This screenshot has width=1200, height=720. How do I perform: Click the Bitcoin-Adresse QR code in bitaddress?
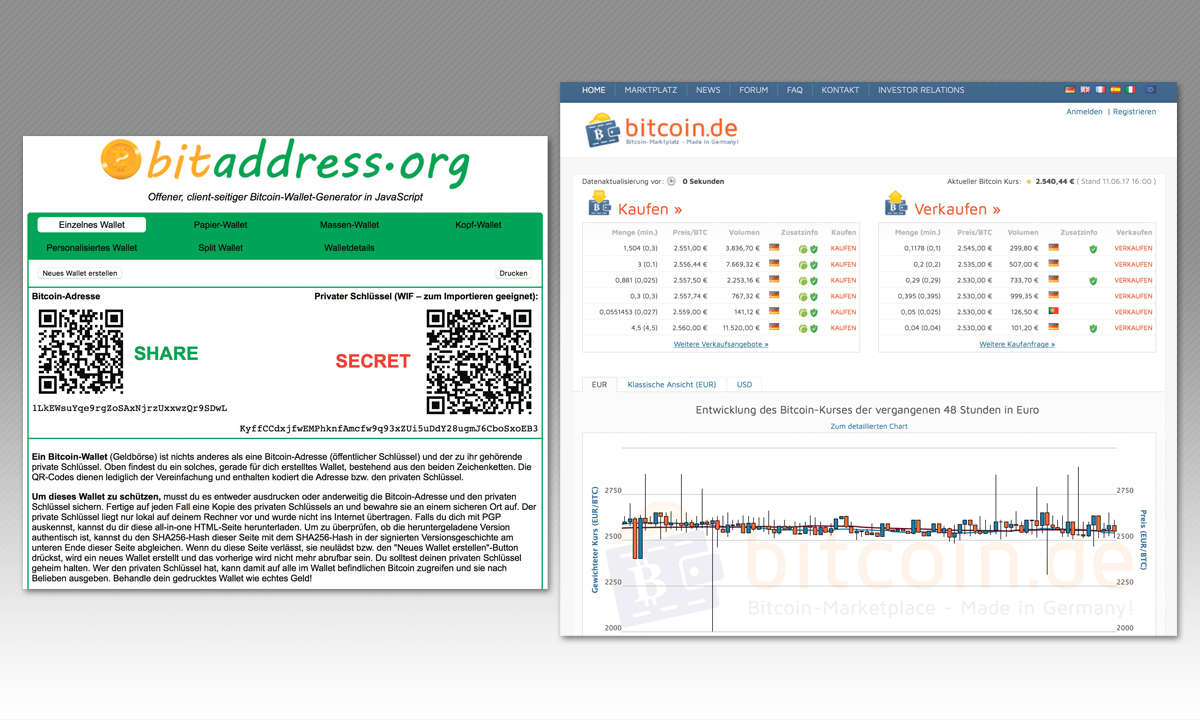tap(81, 351)
